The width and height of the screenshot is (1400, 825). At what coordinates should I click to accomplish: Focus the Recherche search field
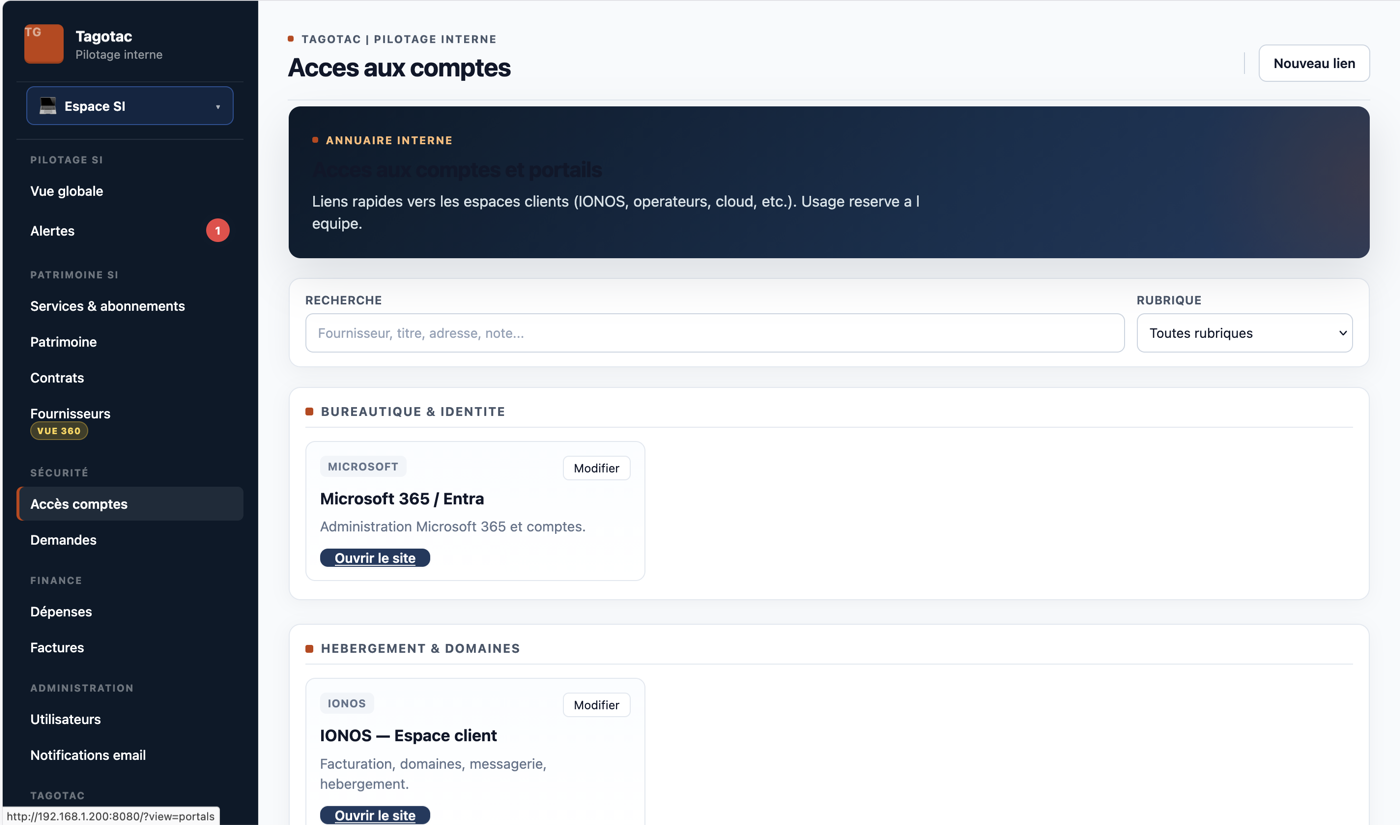(715, 333)
